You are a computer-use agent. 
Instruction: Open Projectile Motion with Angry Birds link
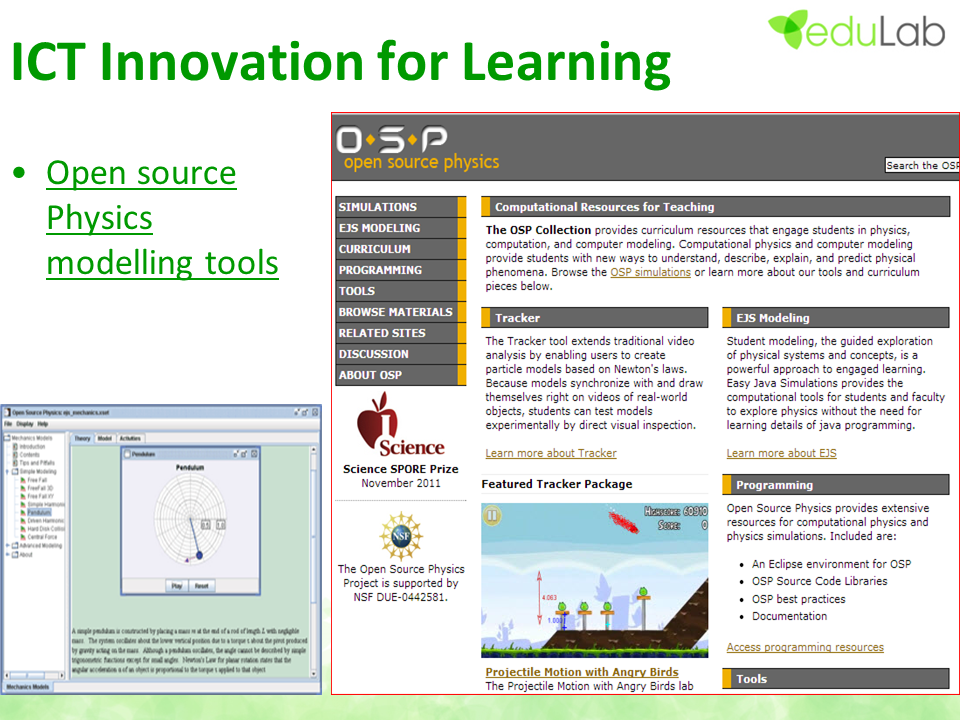coord(582,672)
